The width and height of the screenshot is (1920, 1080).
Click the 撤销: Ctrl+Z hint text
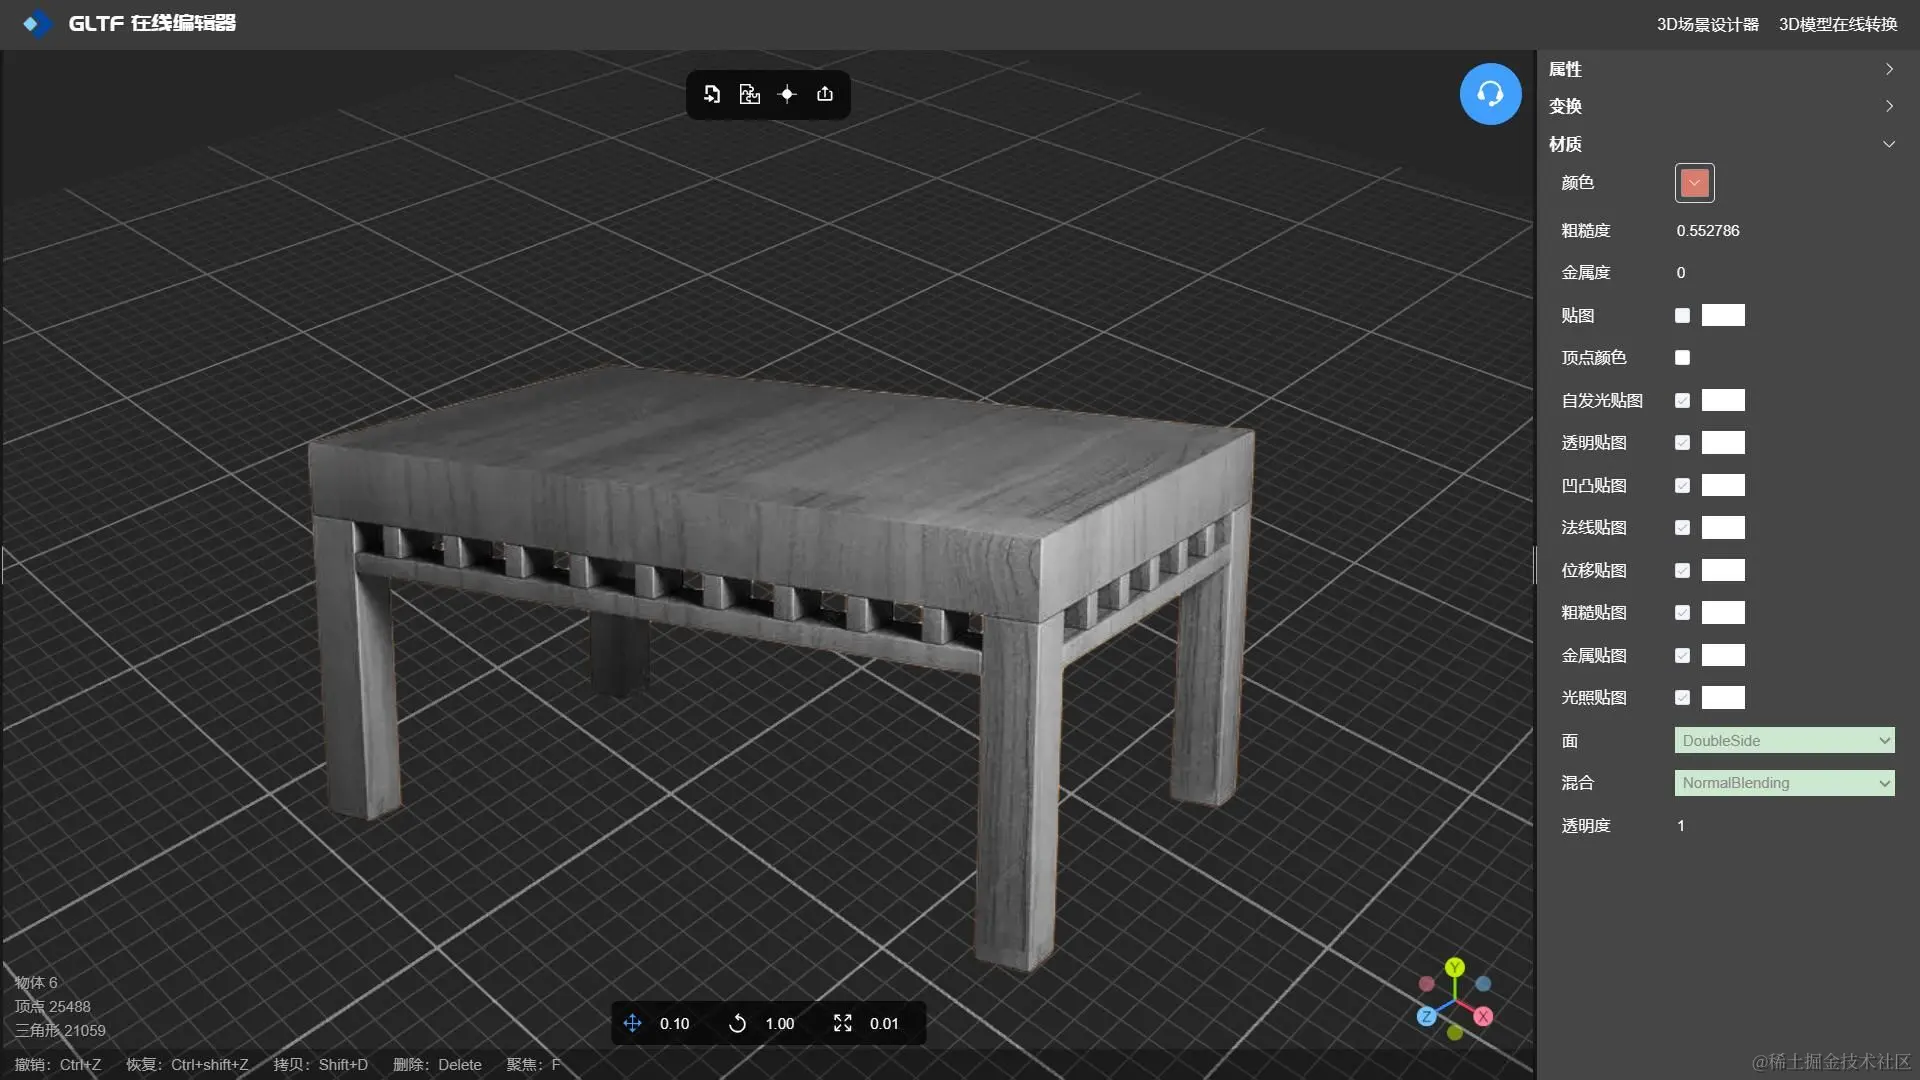(58, 1064)
